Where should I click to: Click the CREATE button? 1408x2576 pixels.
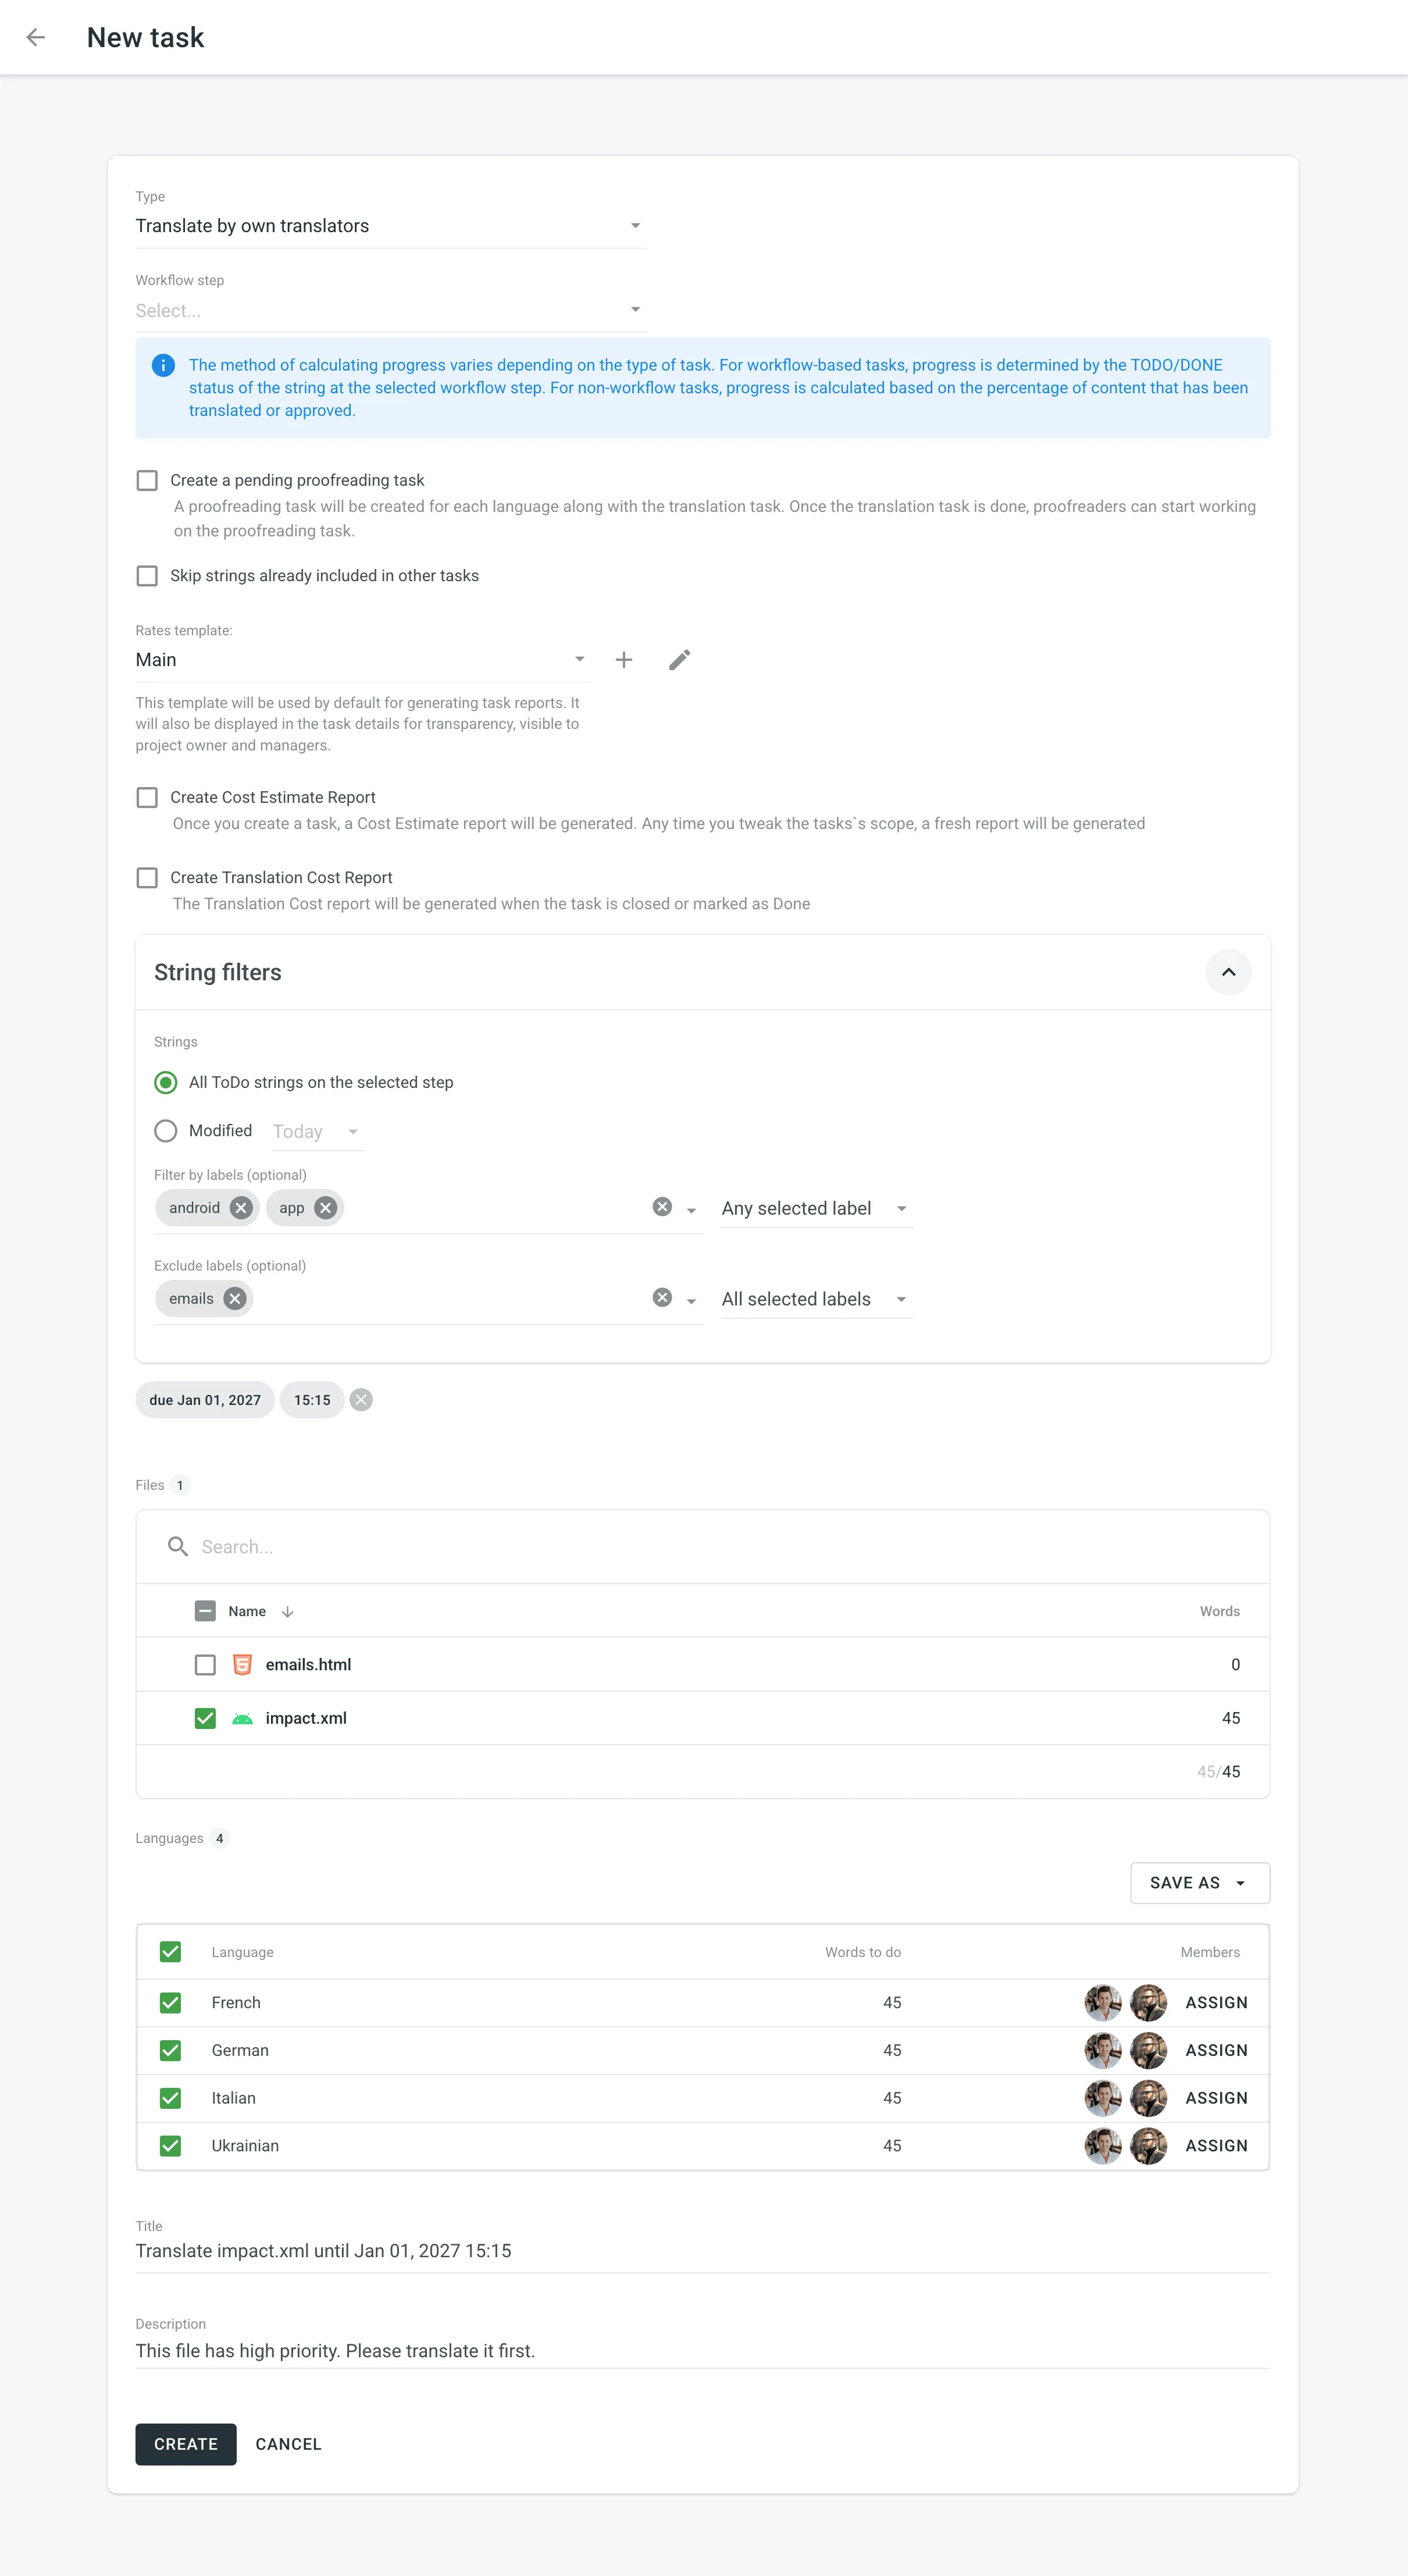coord(185,2444)
